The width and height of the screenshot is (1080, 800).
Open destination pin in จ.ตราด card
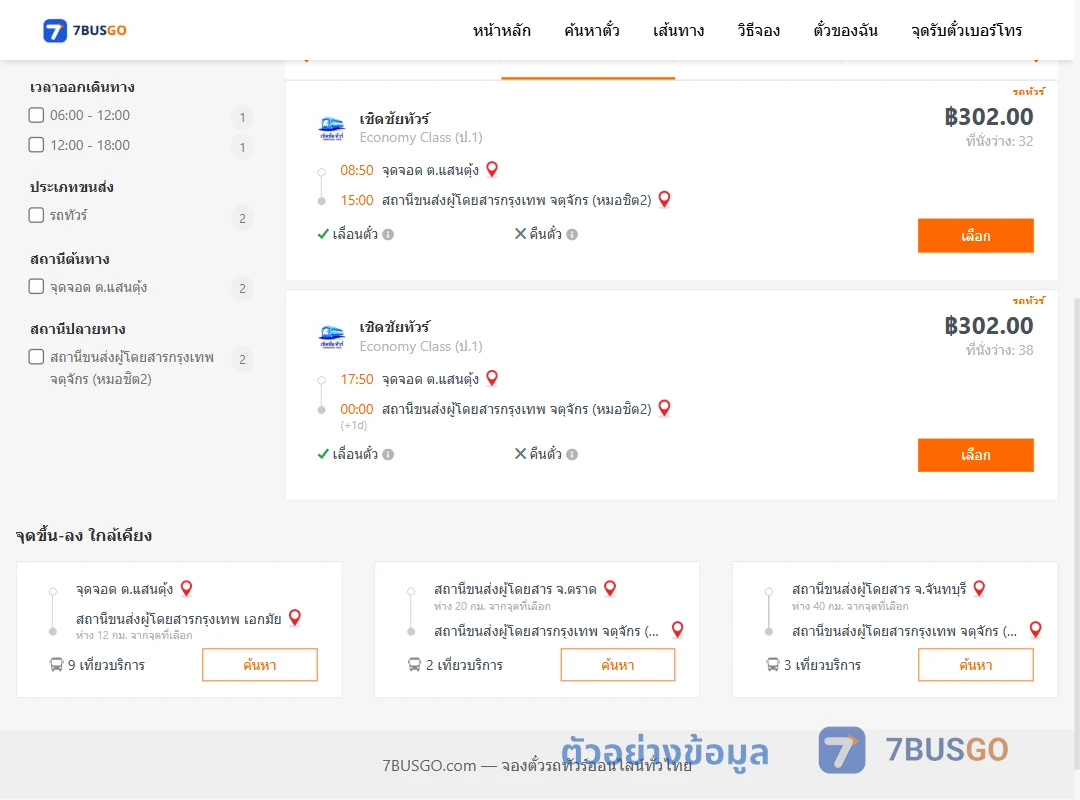click(677, 629)
